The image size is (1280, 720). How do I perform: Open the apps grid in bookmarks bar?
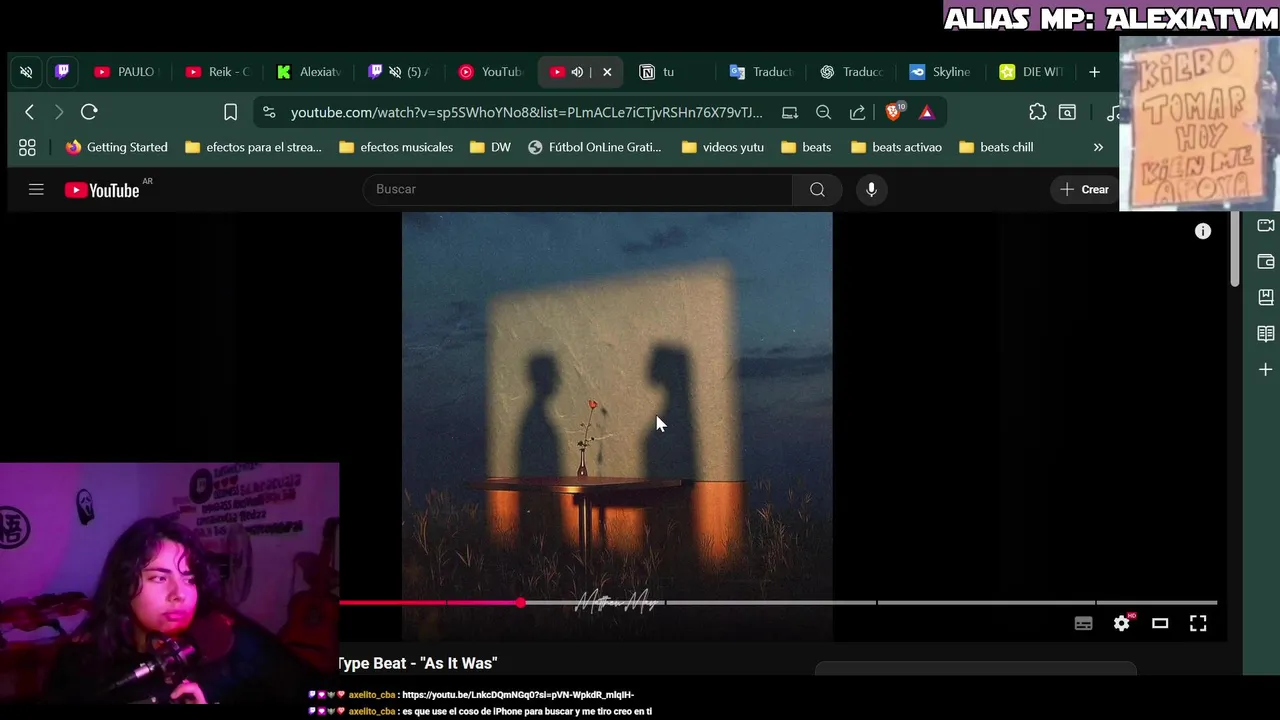click(27, 147)
